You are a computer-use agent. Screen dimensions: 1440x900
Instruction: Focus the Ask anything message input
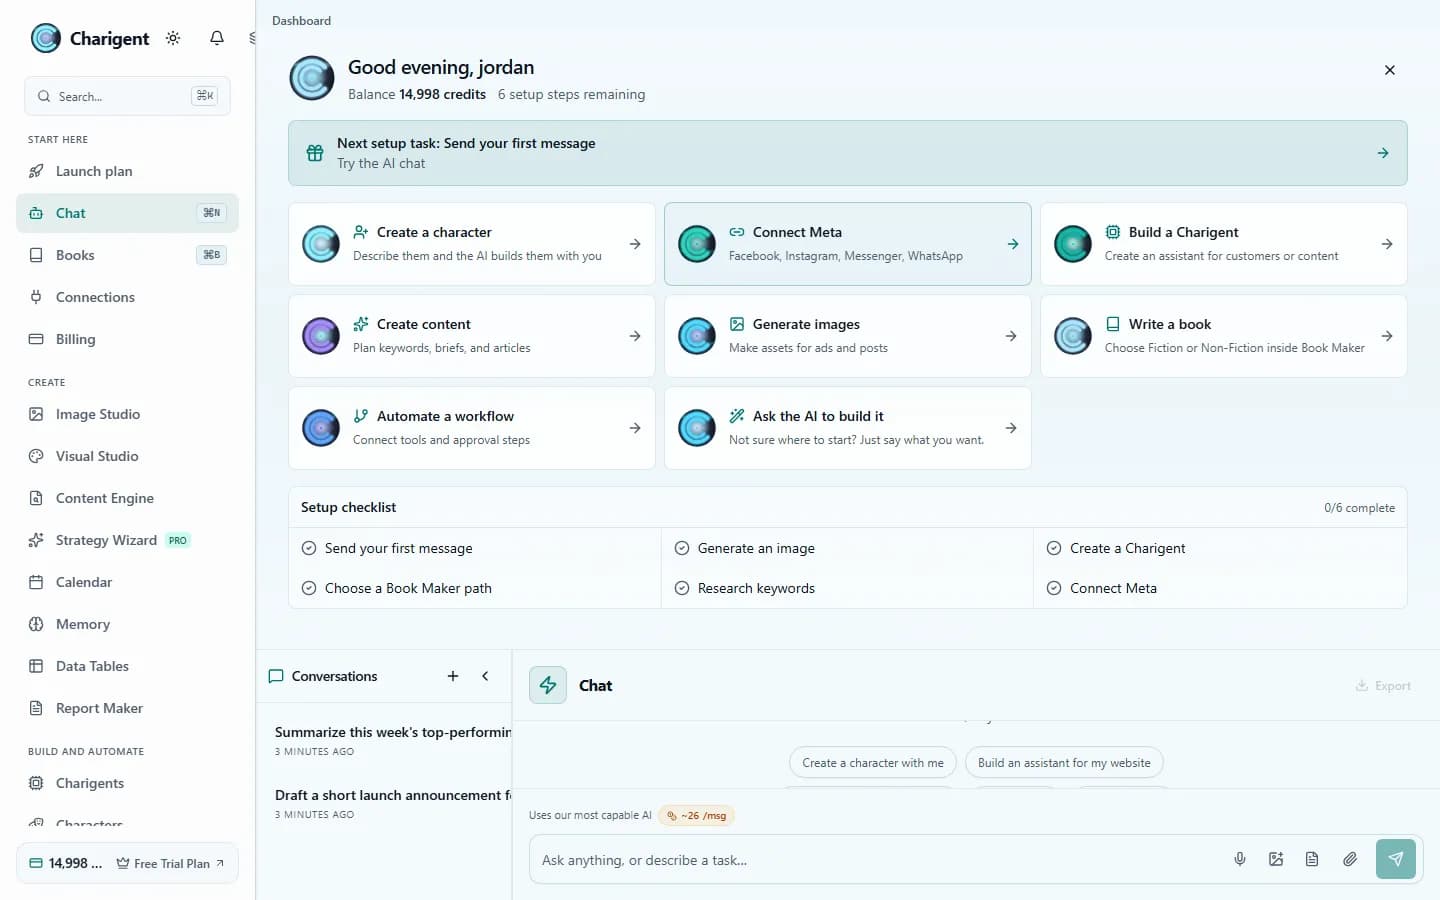880,860
